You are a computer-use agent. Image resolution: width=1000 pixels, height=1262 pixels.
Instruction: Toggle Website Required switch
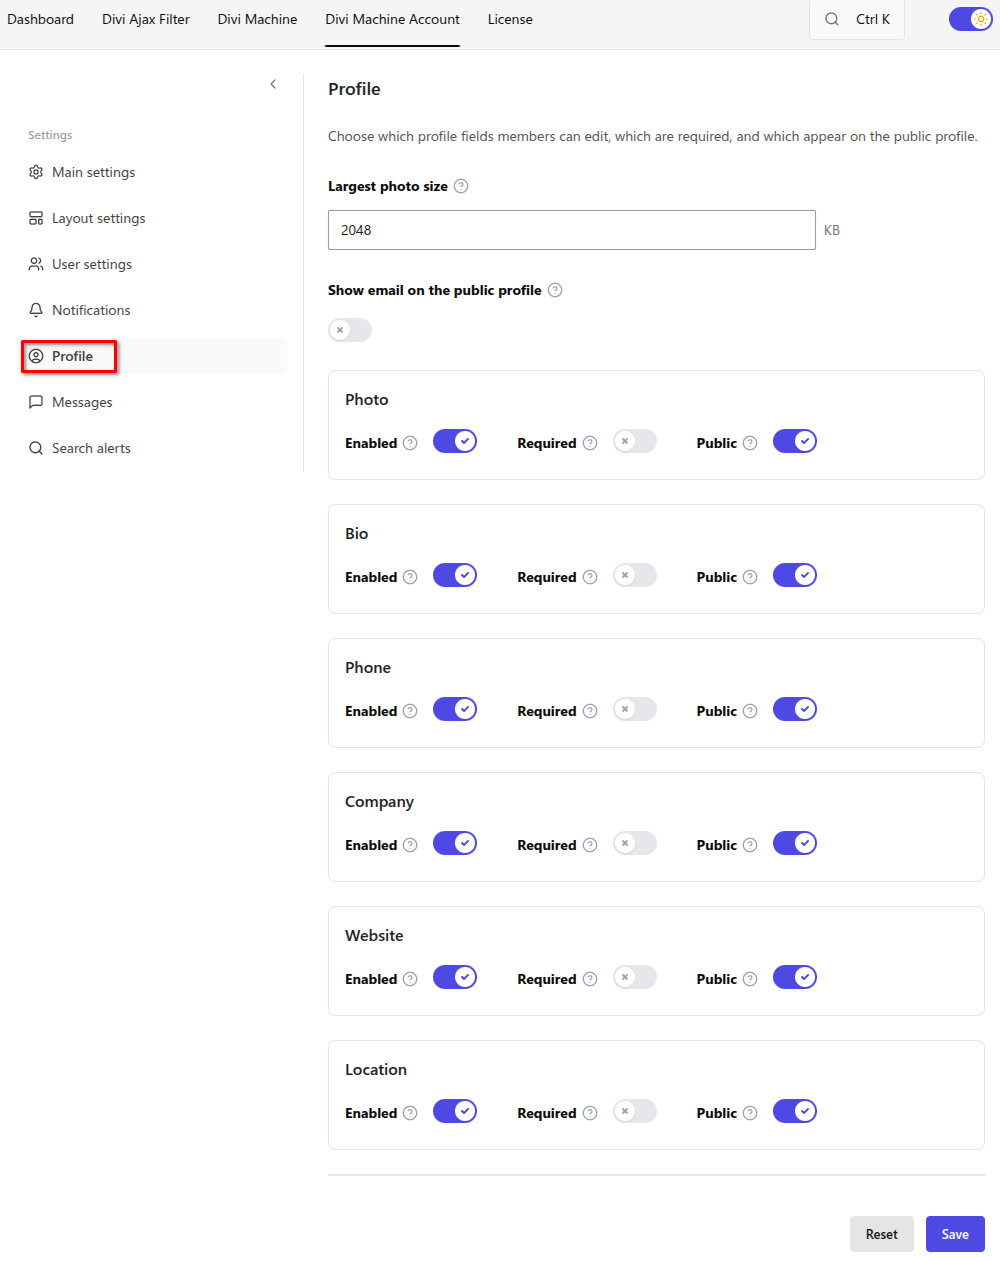(635, 977)
